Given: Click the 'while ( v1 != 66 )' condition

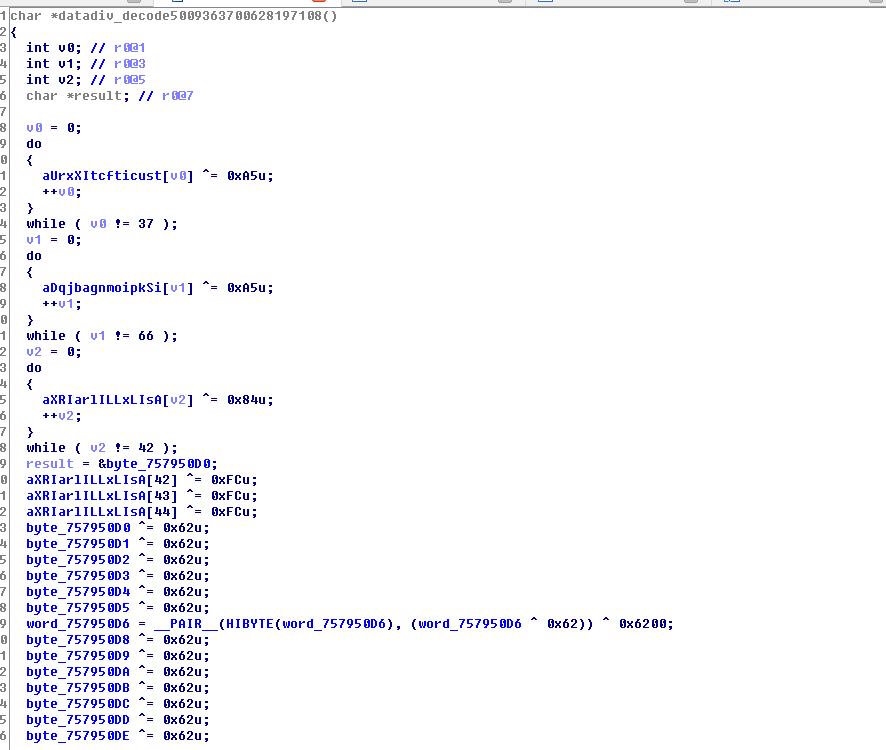Looking at the screenshot, I should pyautogui.click(x=102, y=336).
